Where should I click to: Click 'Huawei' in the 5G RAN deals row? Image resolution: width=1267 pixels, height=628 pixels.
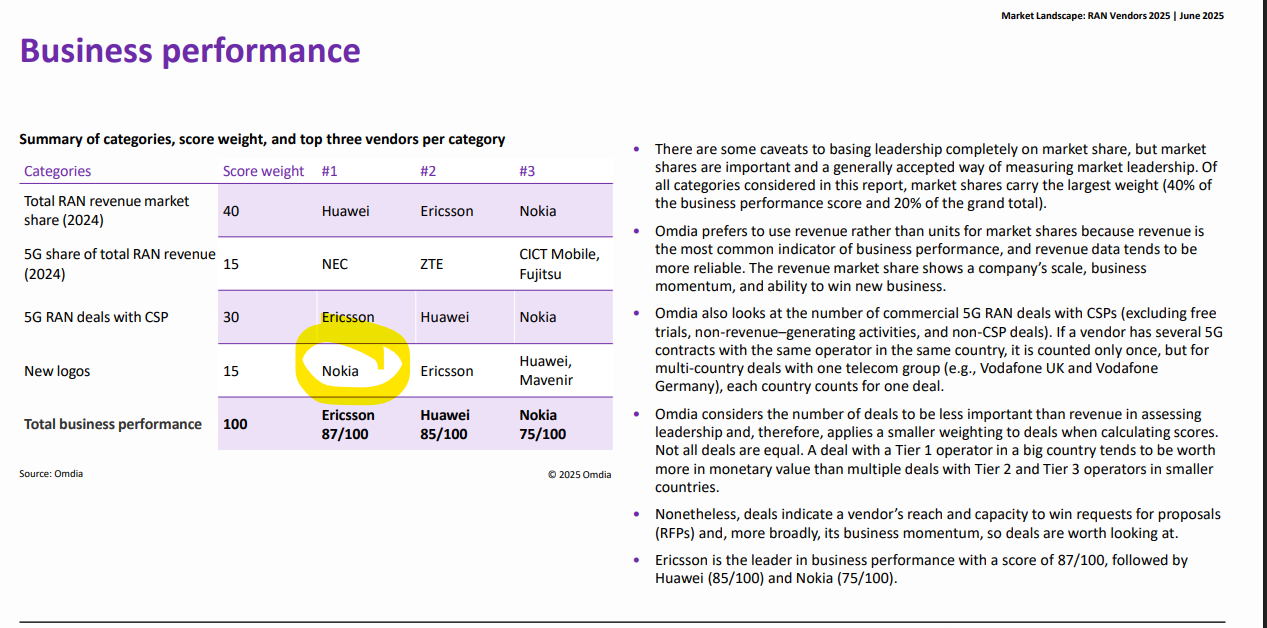click(x=444, y=317)
